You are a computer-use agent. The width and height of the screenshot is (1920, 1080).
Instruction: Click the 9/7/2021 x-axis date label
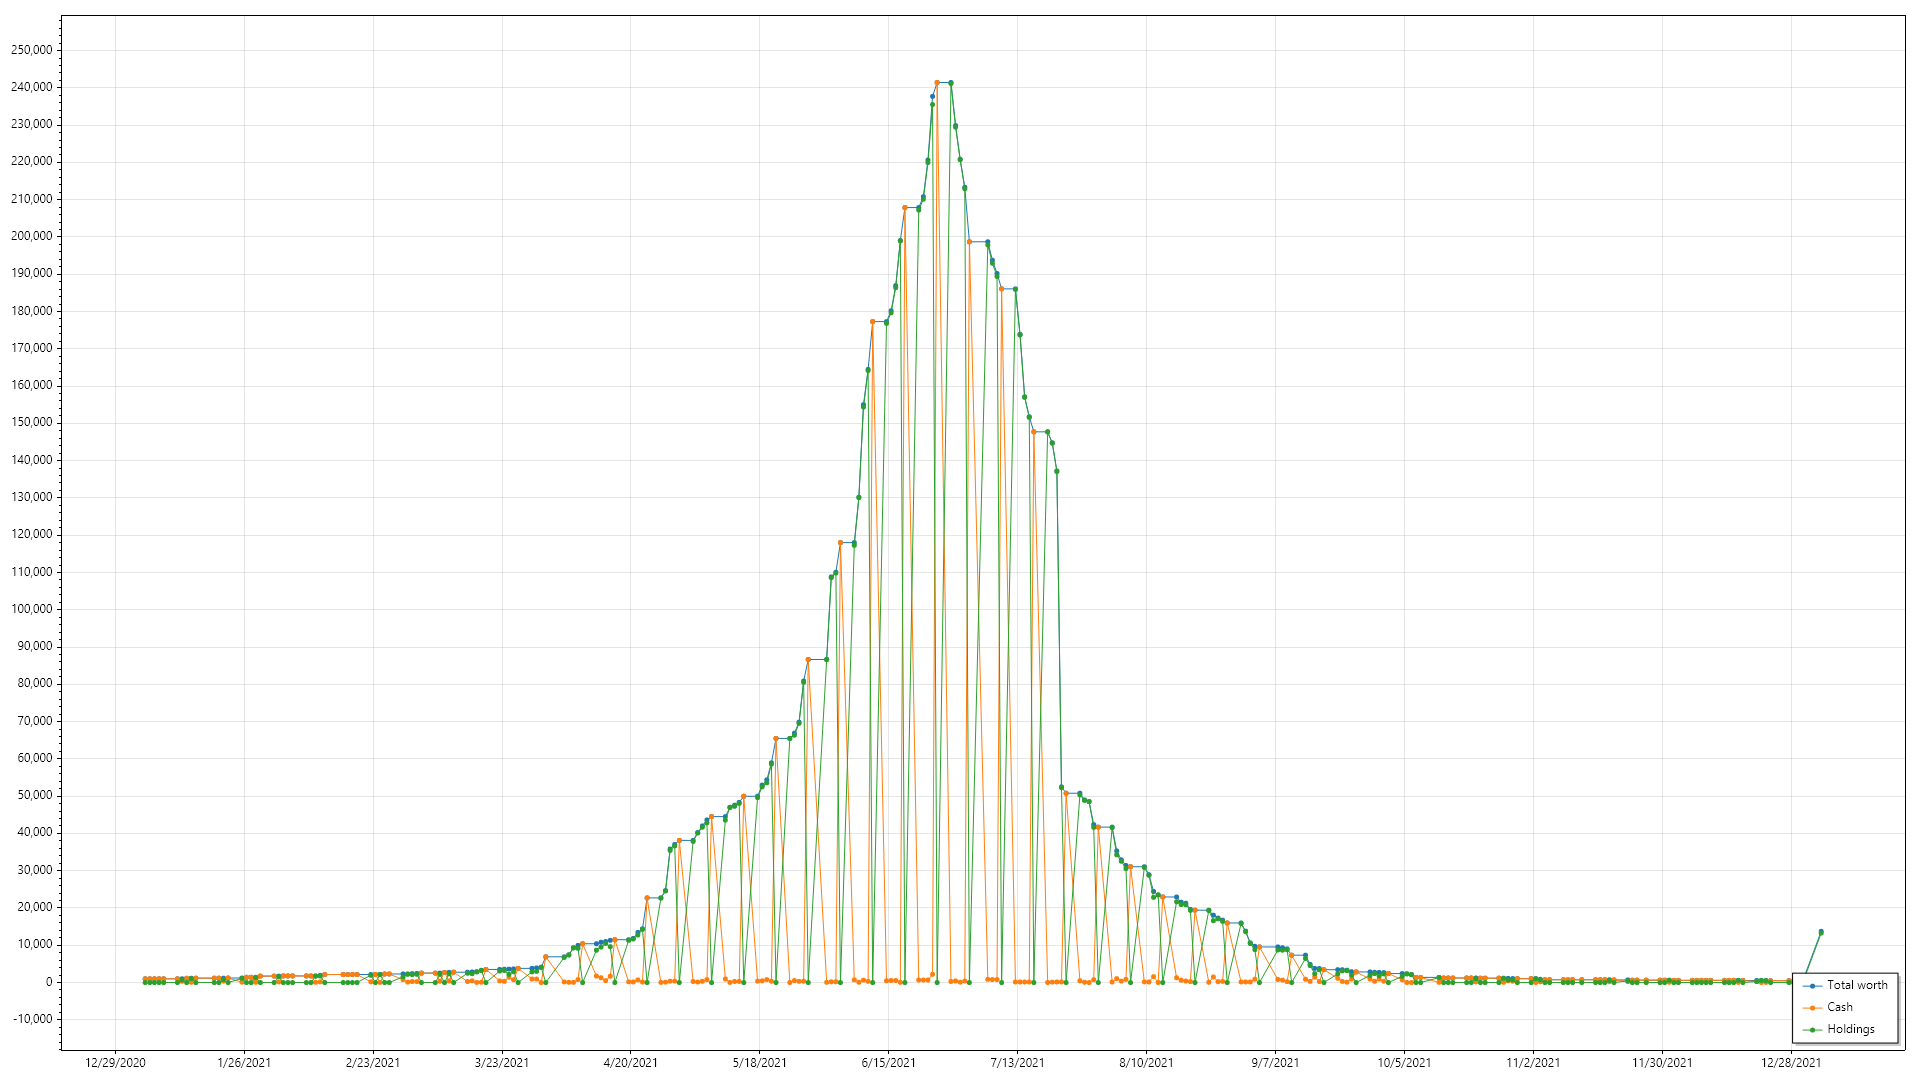(1275, 1063)
